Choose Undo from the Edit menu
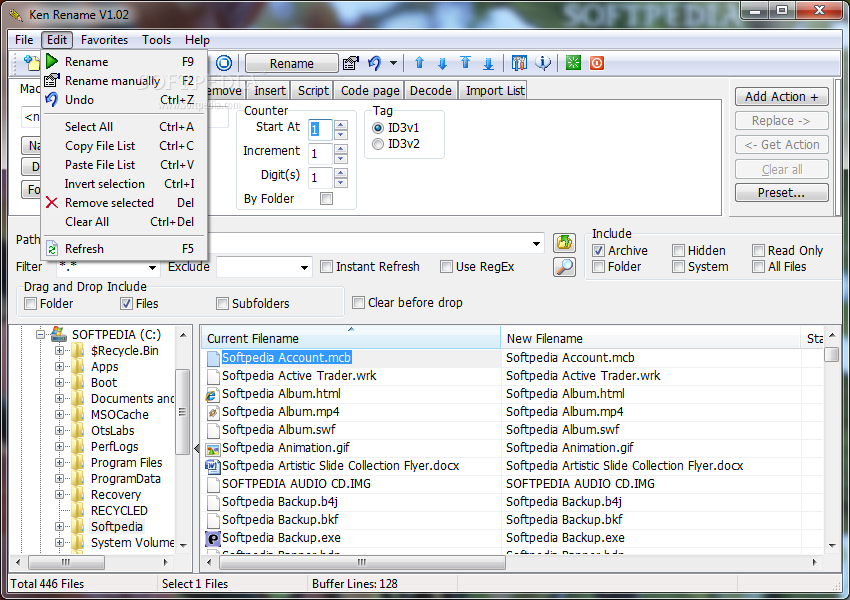This screenshot has width=850, height=600. click(124, 100)
